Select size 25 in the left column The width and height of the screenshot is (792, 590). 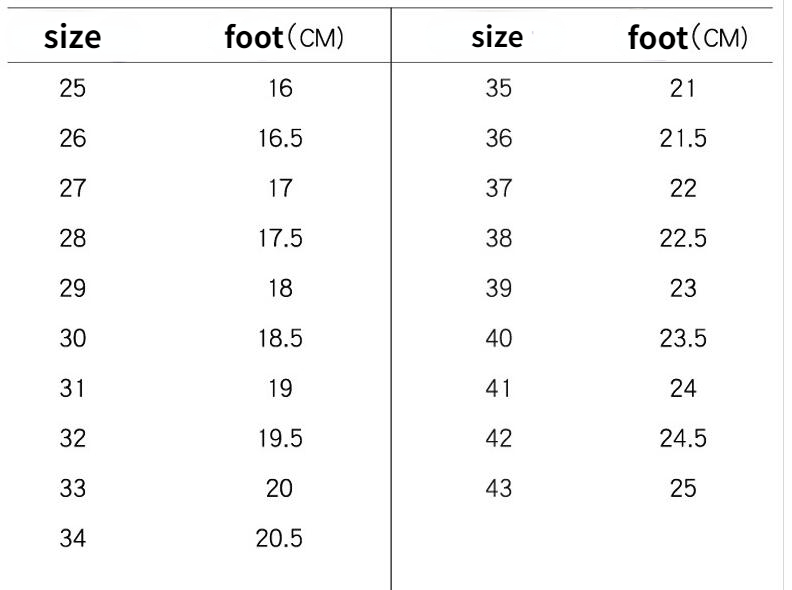[x=72, y=88]
